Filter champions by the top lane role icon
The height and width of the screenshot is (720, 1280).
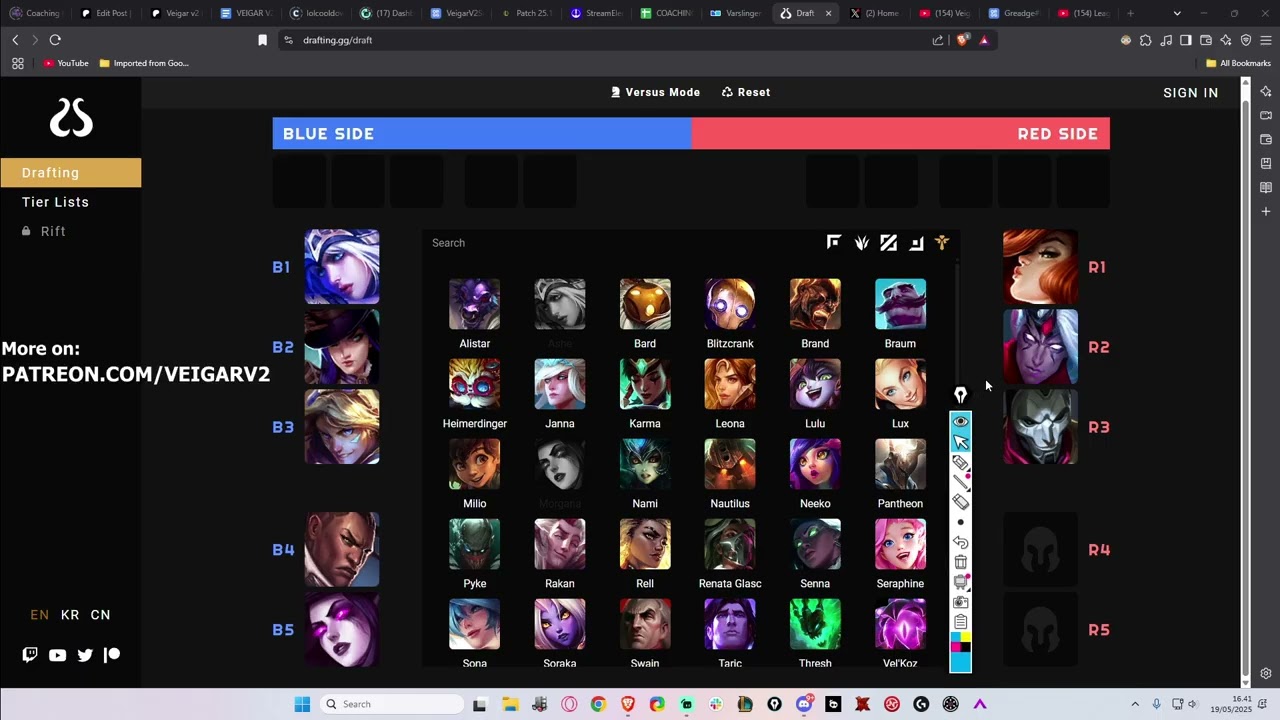(x=833, y=242)
